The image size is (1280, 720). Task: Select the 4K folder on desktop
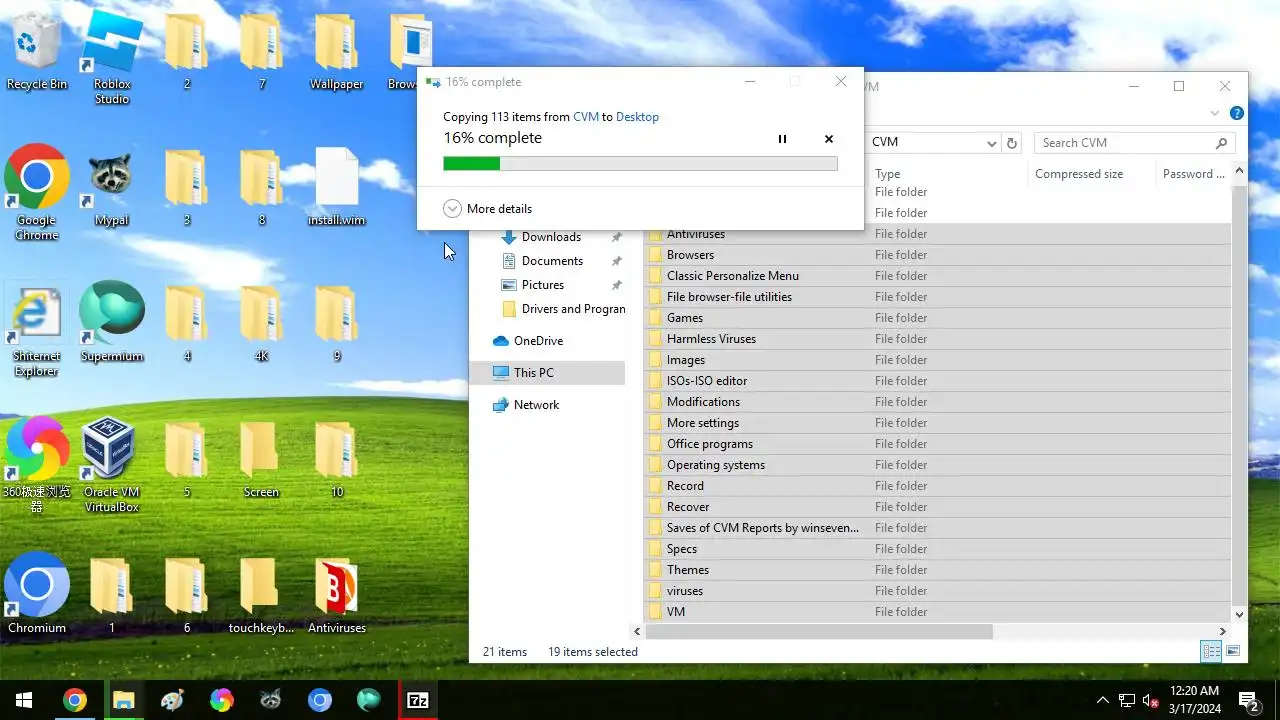coord(262,322)
